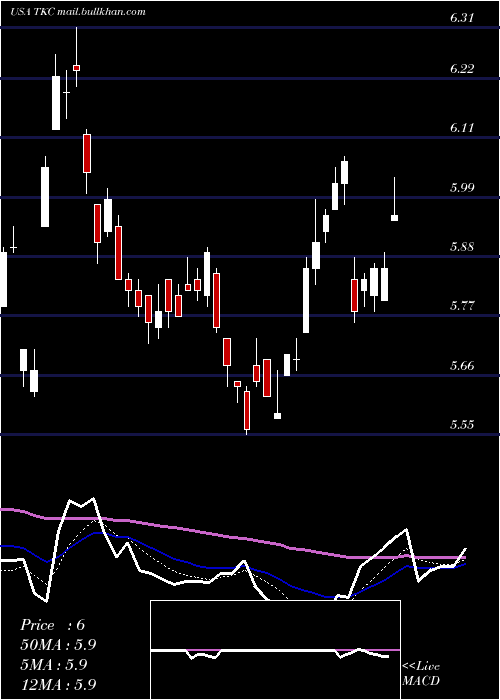The height and width of the screenshot is (700, 500).
Task: Click the 'Price : 6' readout
Action: (53, 625)
